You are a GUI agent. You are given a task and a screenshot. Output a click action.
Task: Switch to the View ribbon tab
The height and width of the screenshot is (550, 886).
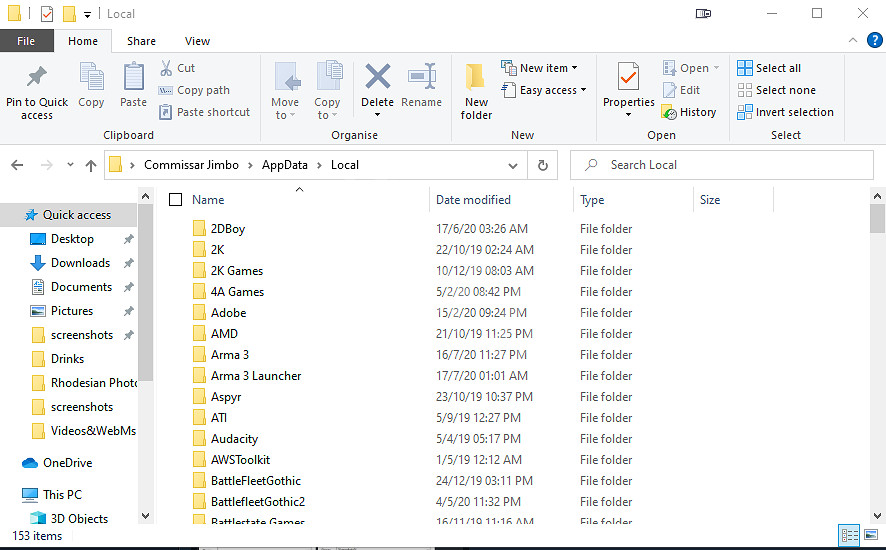point(197,41)
